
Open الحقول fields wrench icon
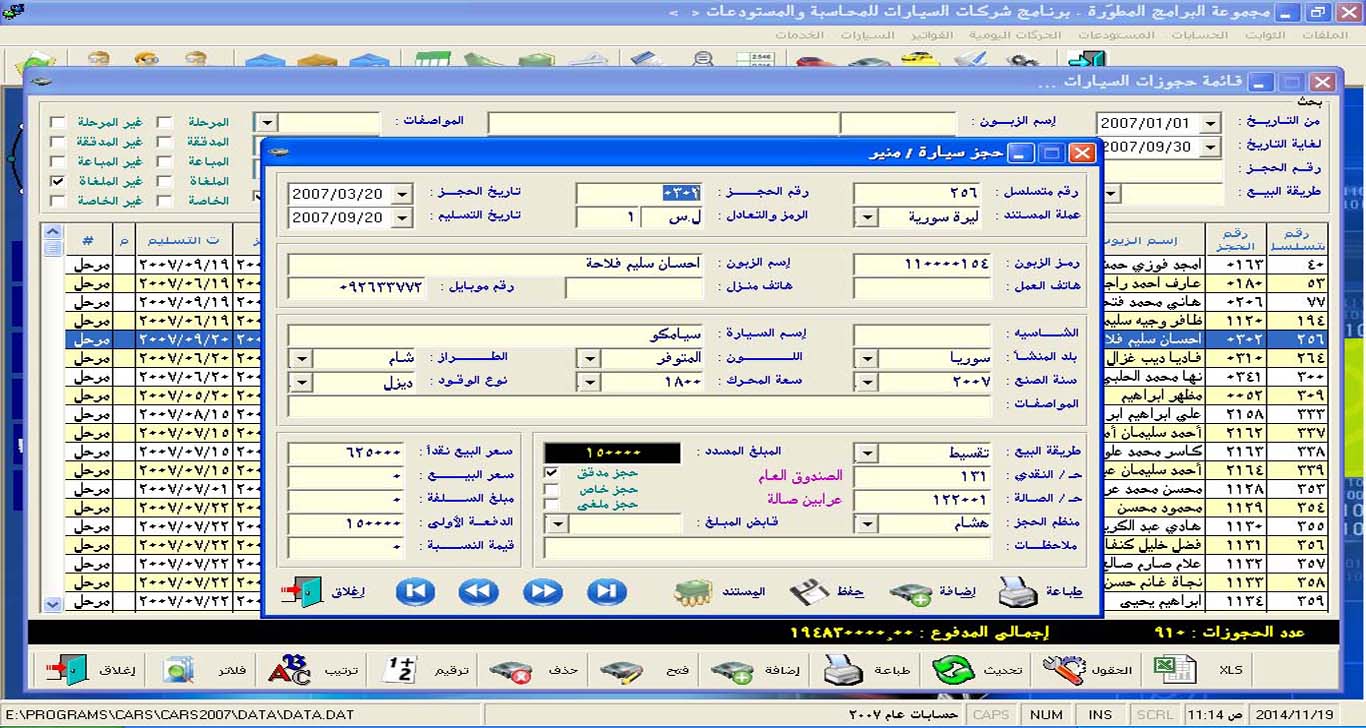tap(1063, 670)
